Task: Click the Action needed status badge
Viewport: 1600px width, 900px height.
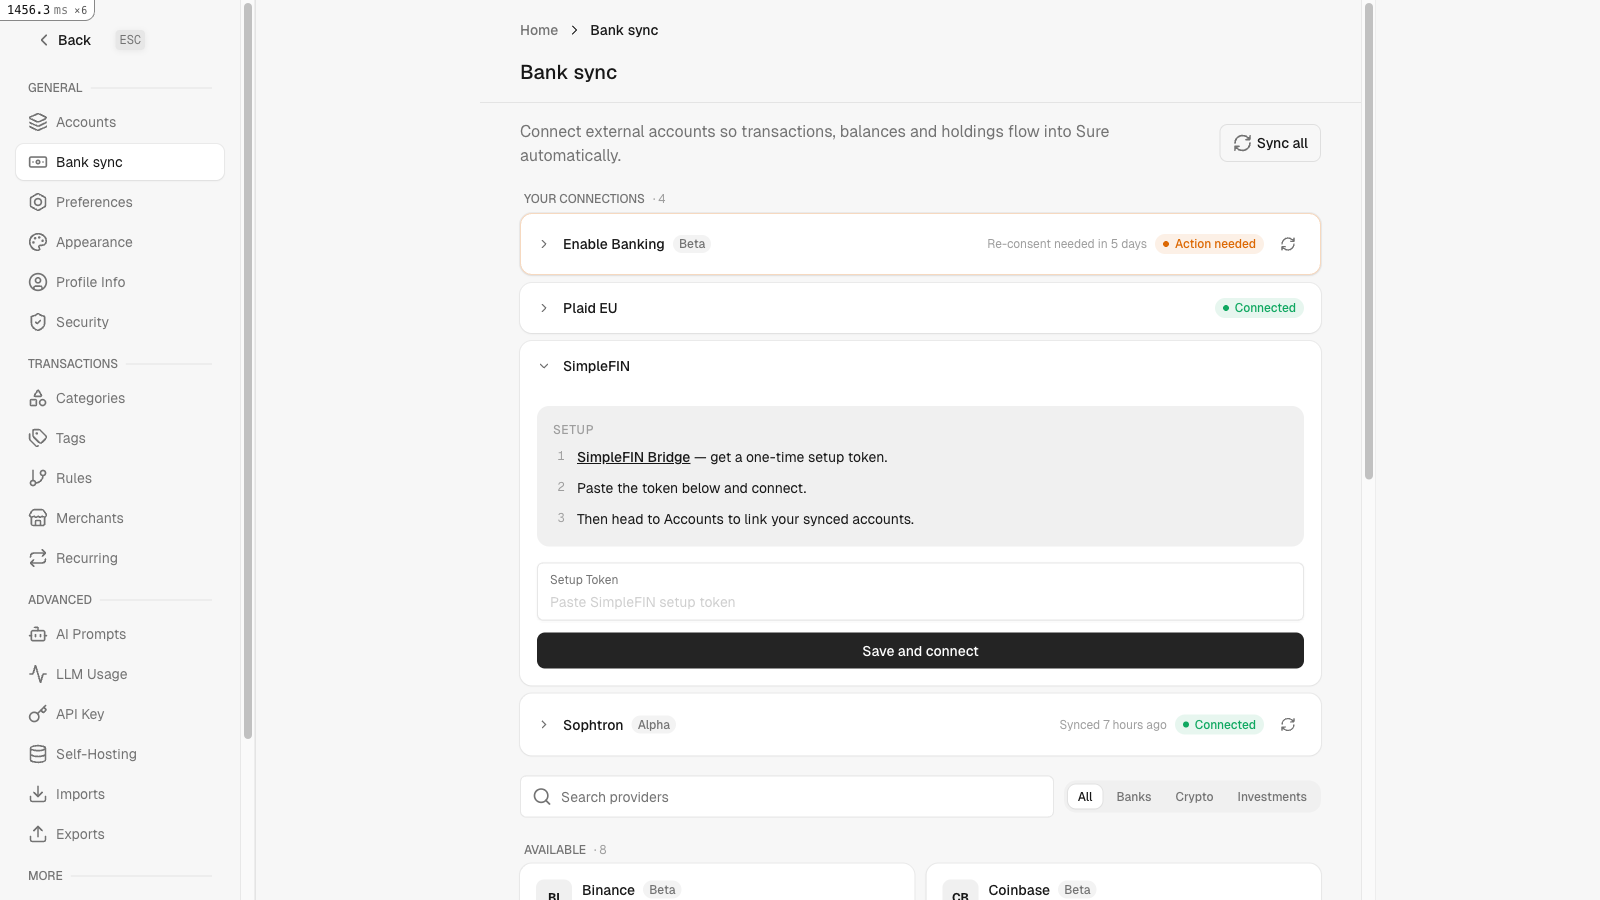Action: pos(1209,244)
